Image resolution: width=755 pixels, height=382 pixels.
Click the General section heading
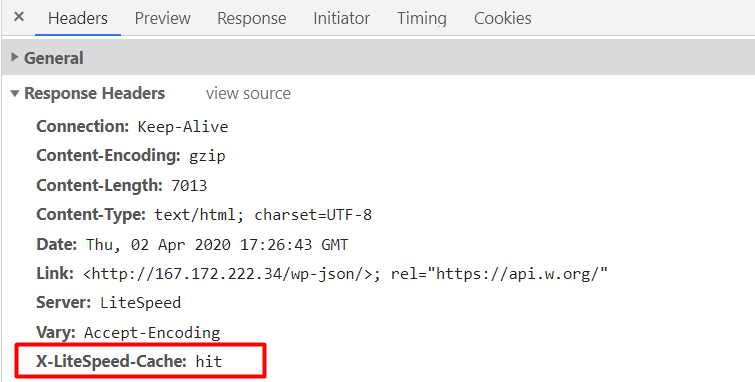pos(53,58)
